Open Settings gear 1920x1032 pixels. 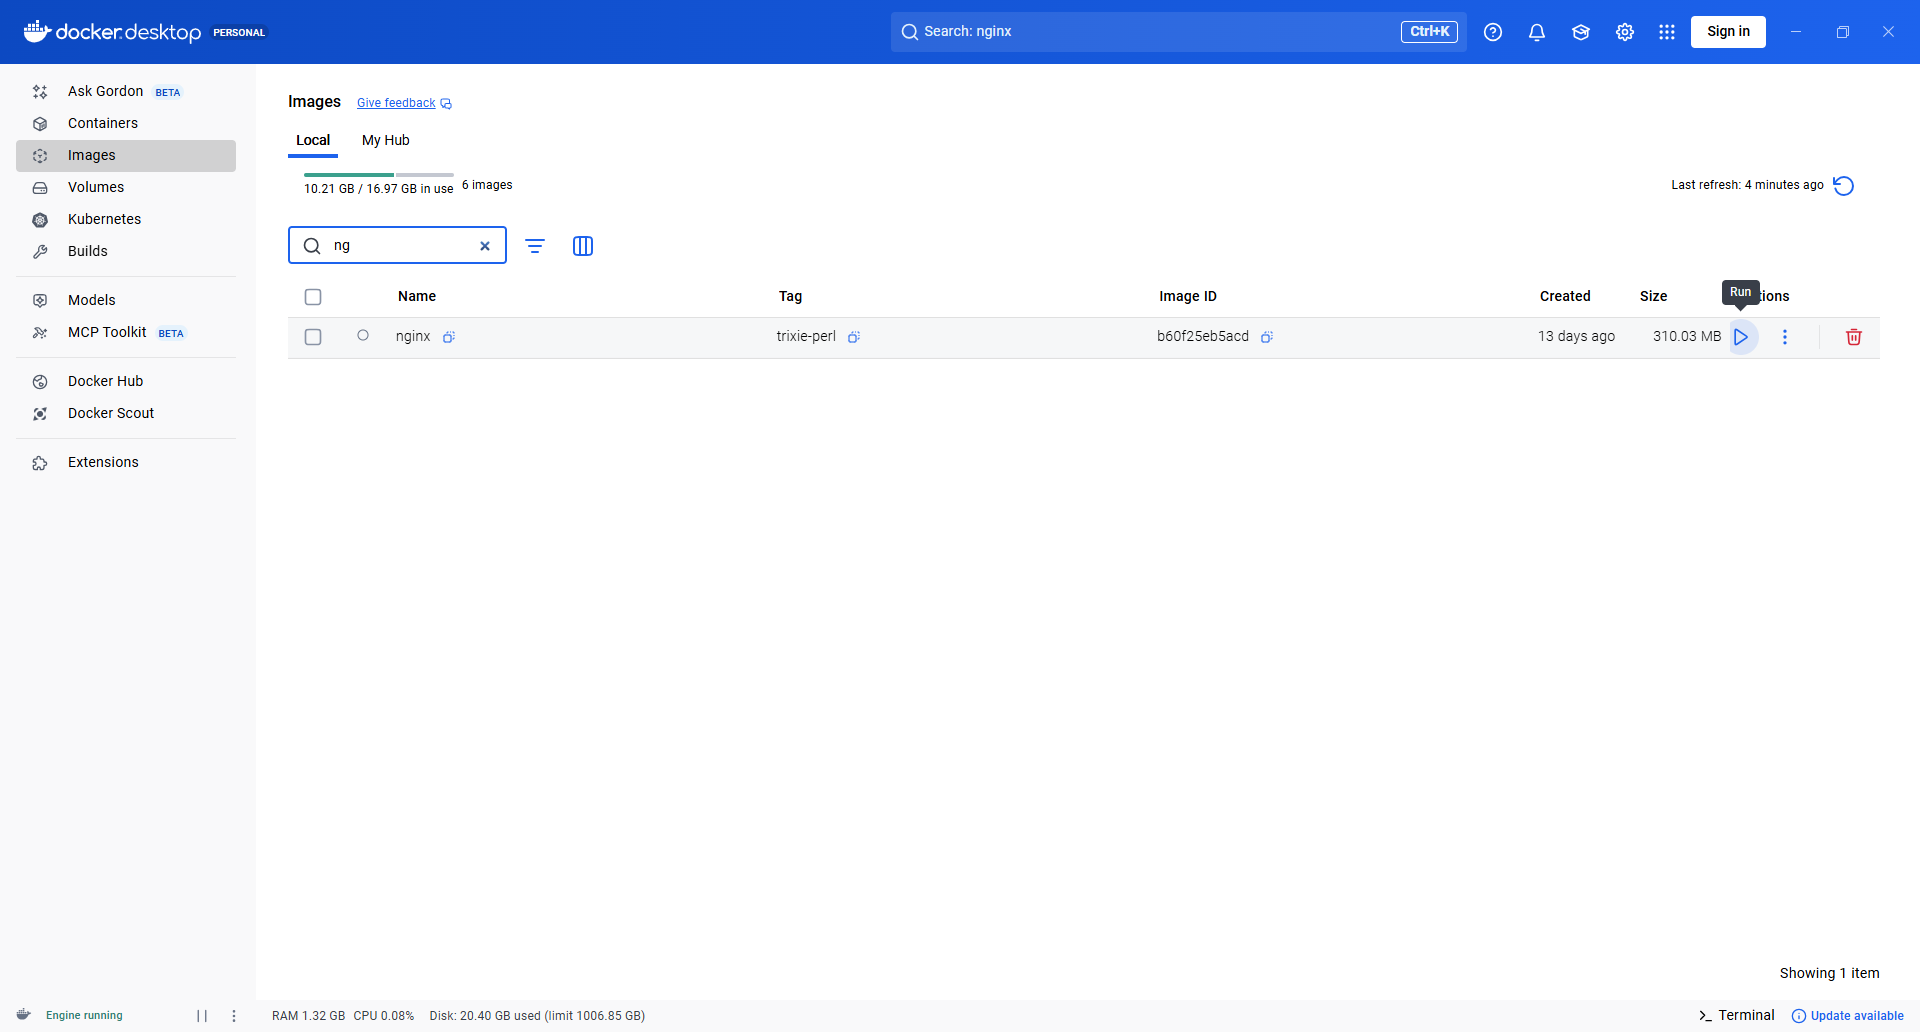tap(1625, 32)
